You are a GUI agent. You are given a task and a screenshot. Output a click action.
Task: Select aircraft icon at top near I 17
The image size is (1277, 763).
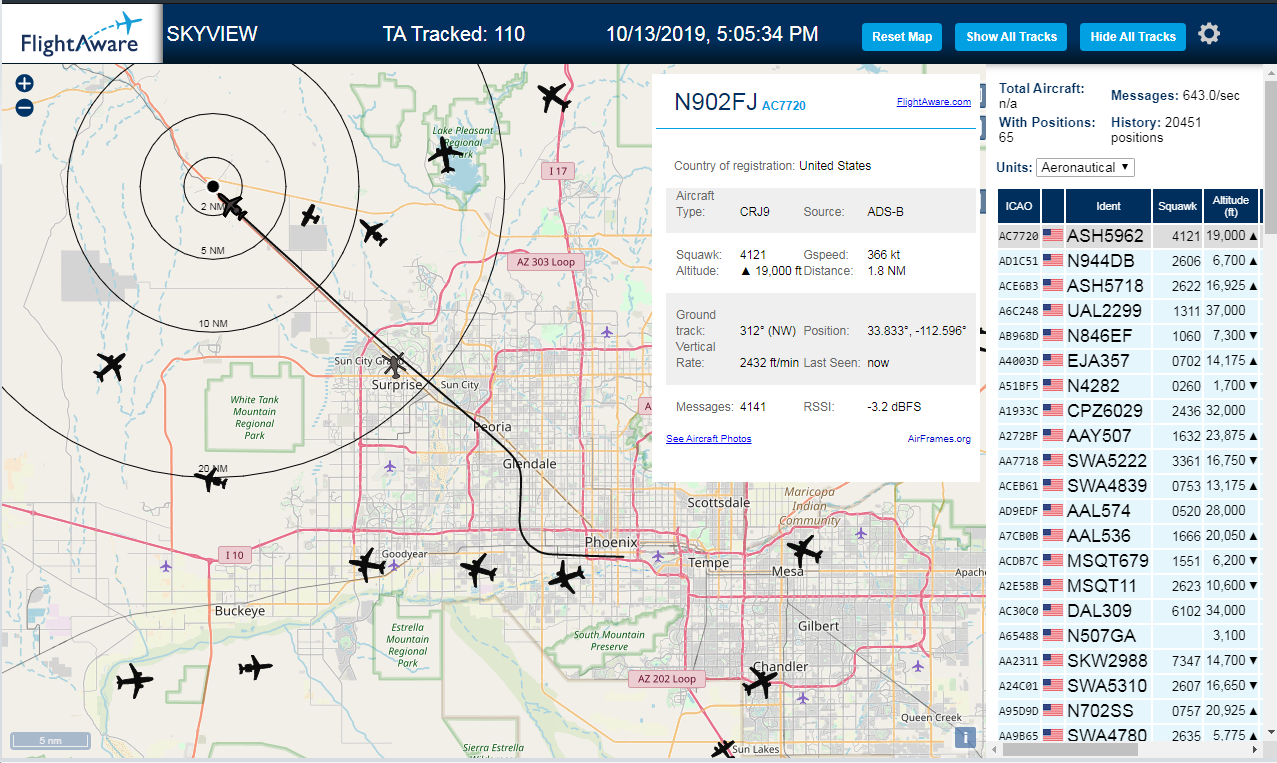tap(553, 98)
